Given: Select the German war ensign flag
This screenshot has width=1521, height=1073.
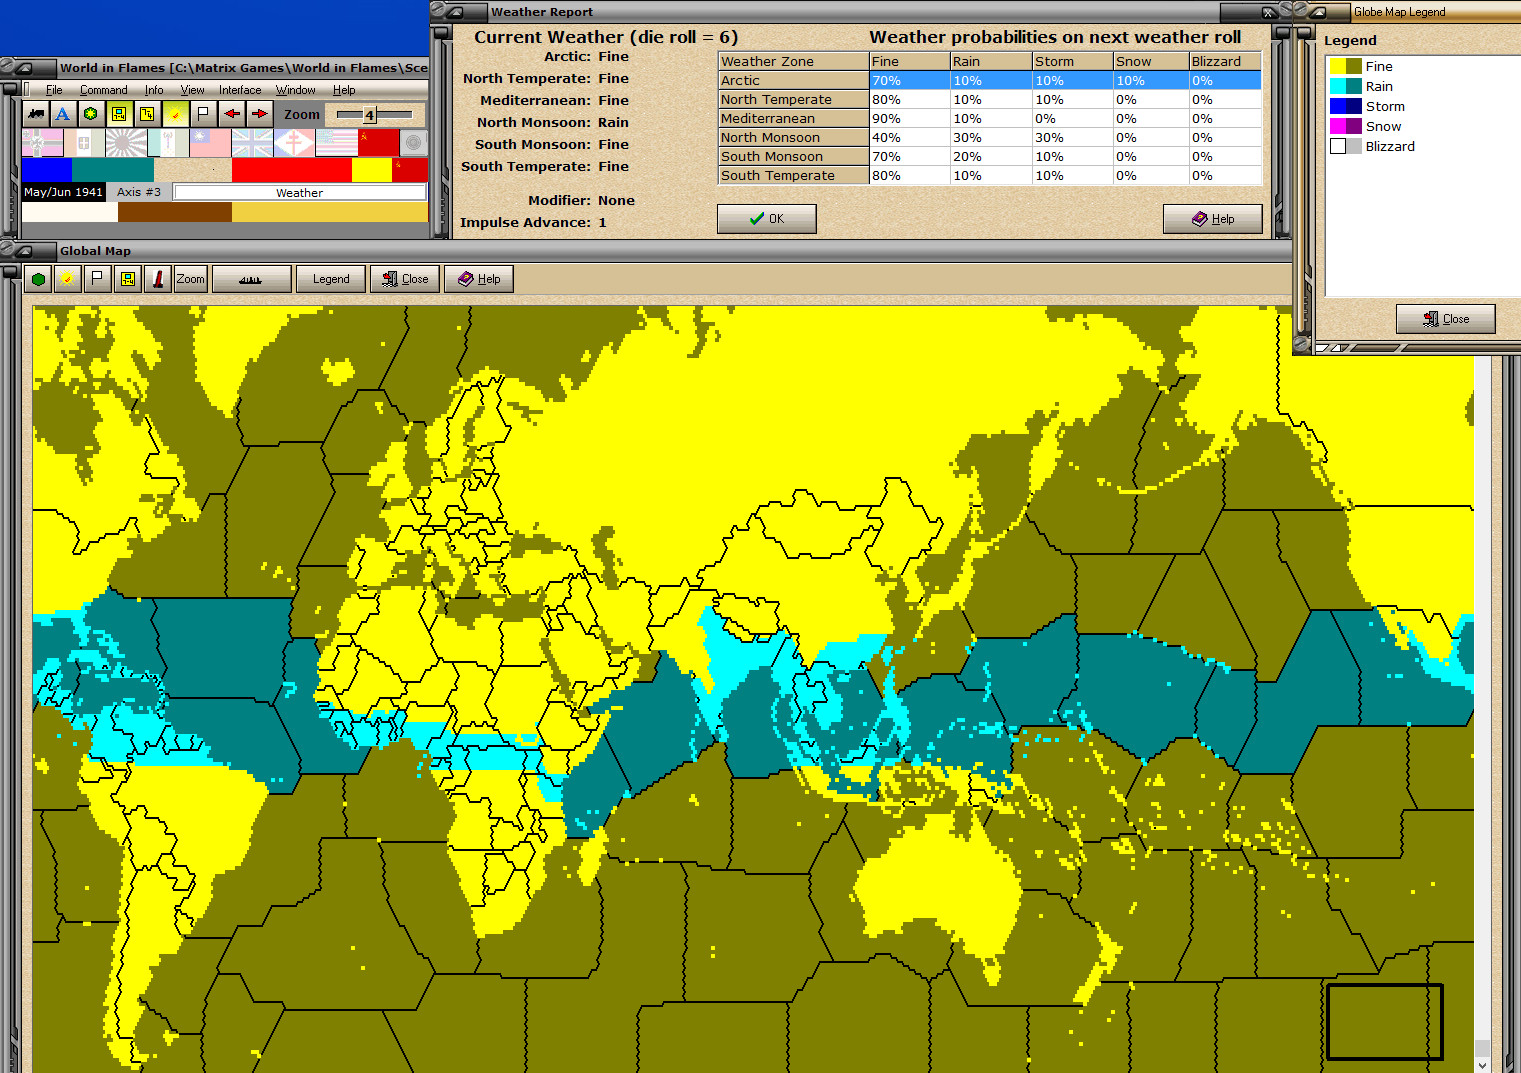Looking at the screenshot, I should [x=42, y=143].
